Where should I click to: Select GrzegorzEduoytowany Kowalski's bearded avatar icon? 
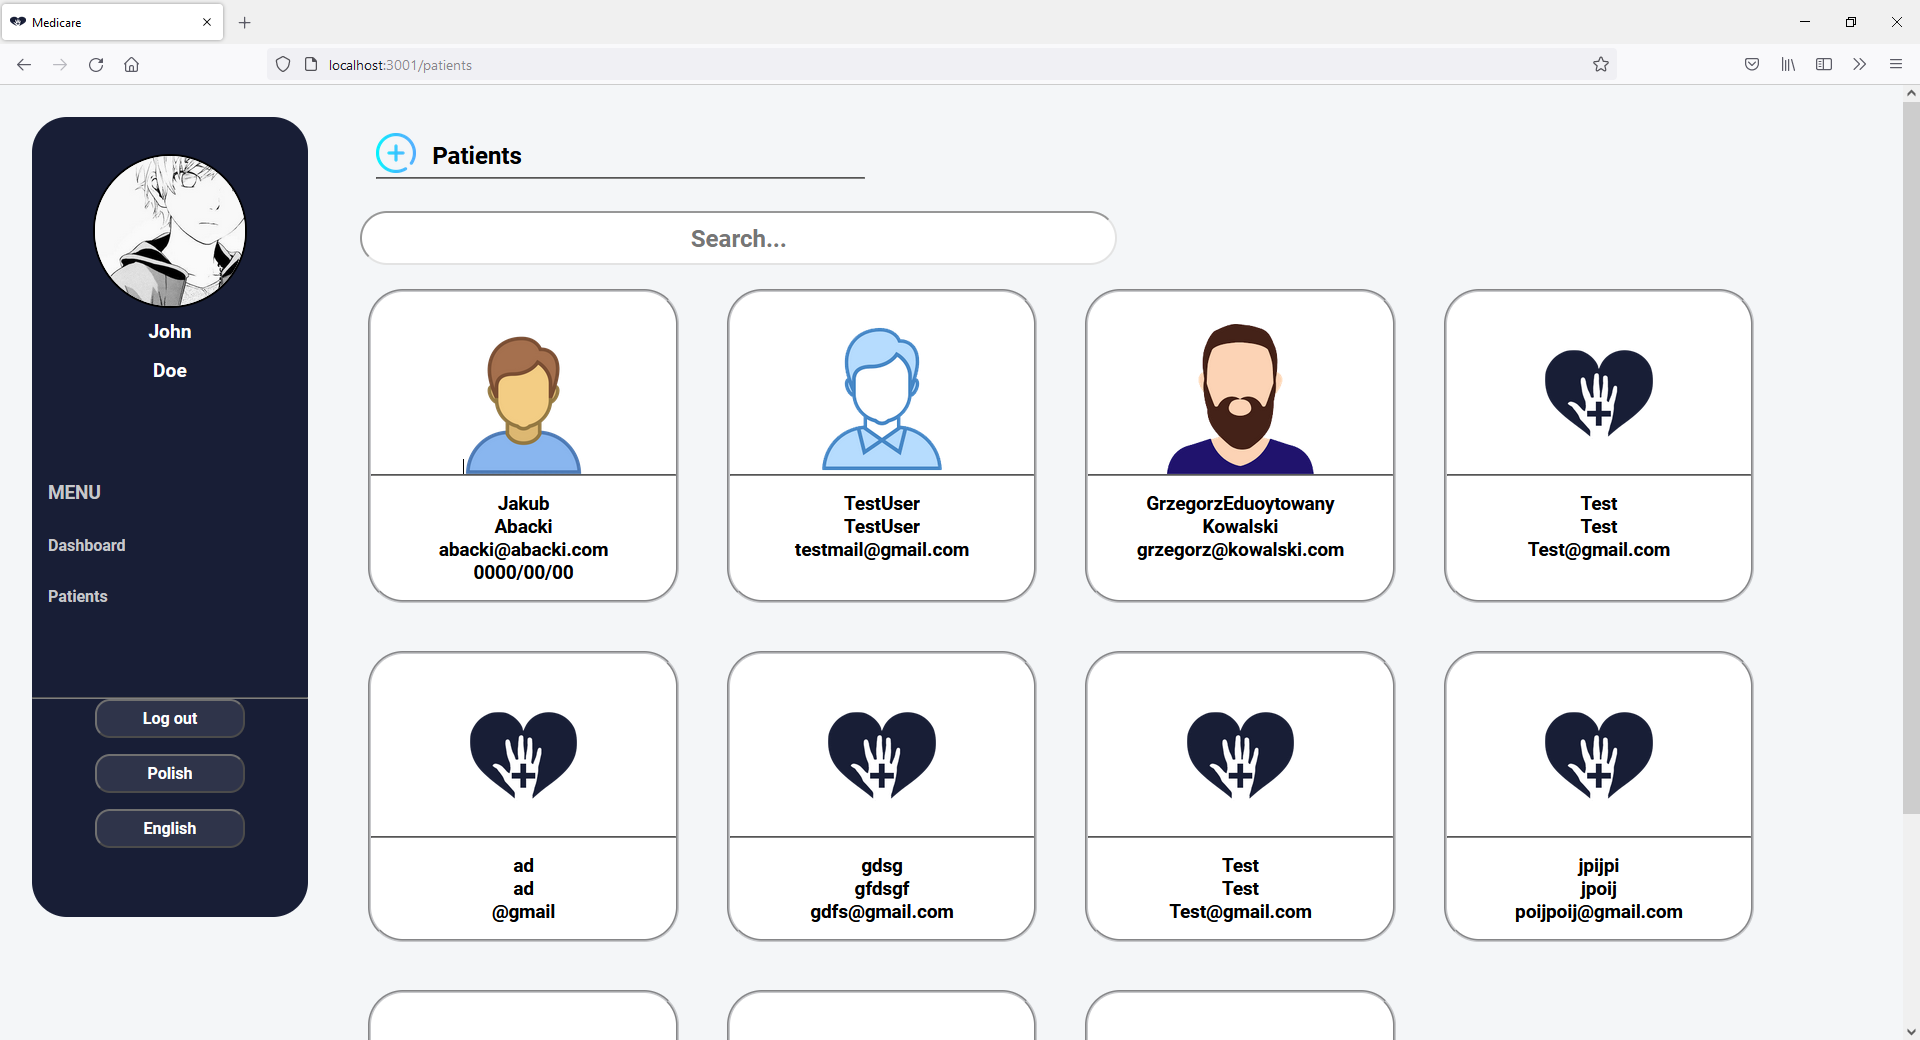tap(1239, 395)
